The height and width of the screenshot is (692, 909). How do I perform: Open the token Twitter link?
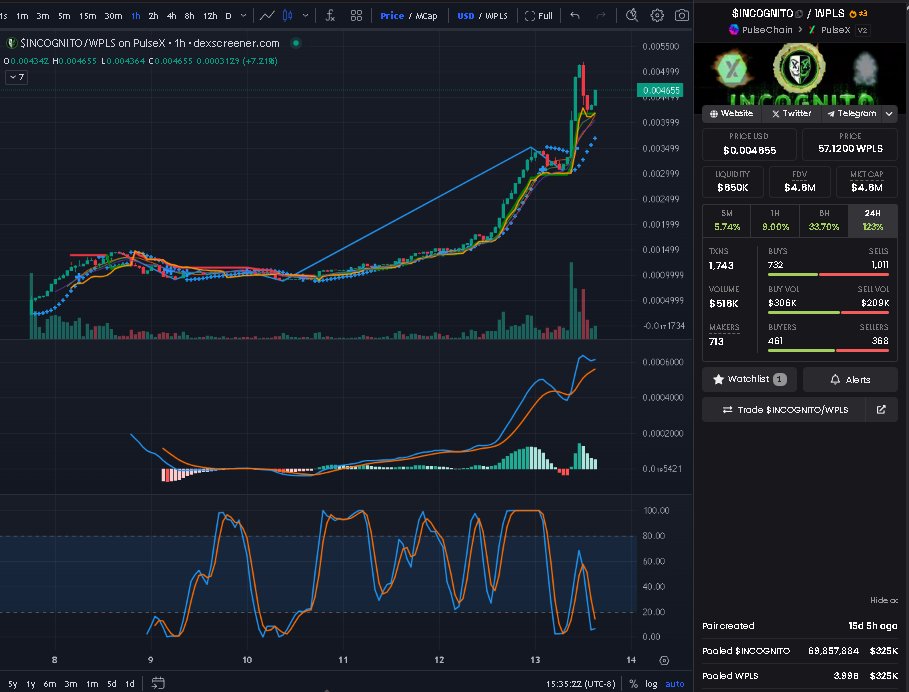tap(792, 114)
